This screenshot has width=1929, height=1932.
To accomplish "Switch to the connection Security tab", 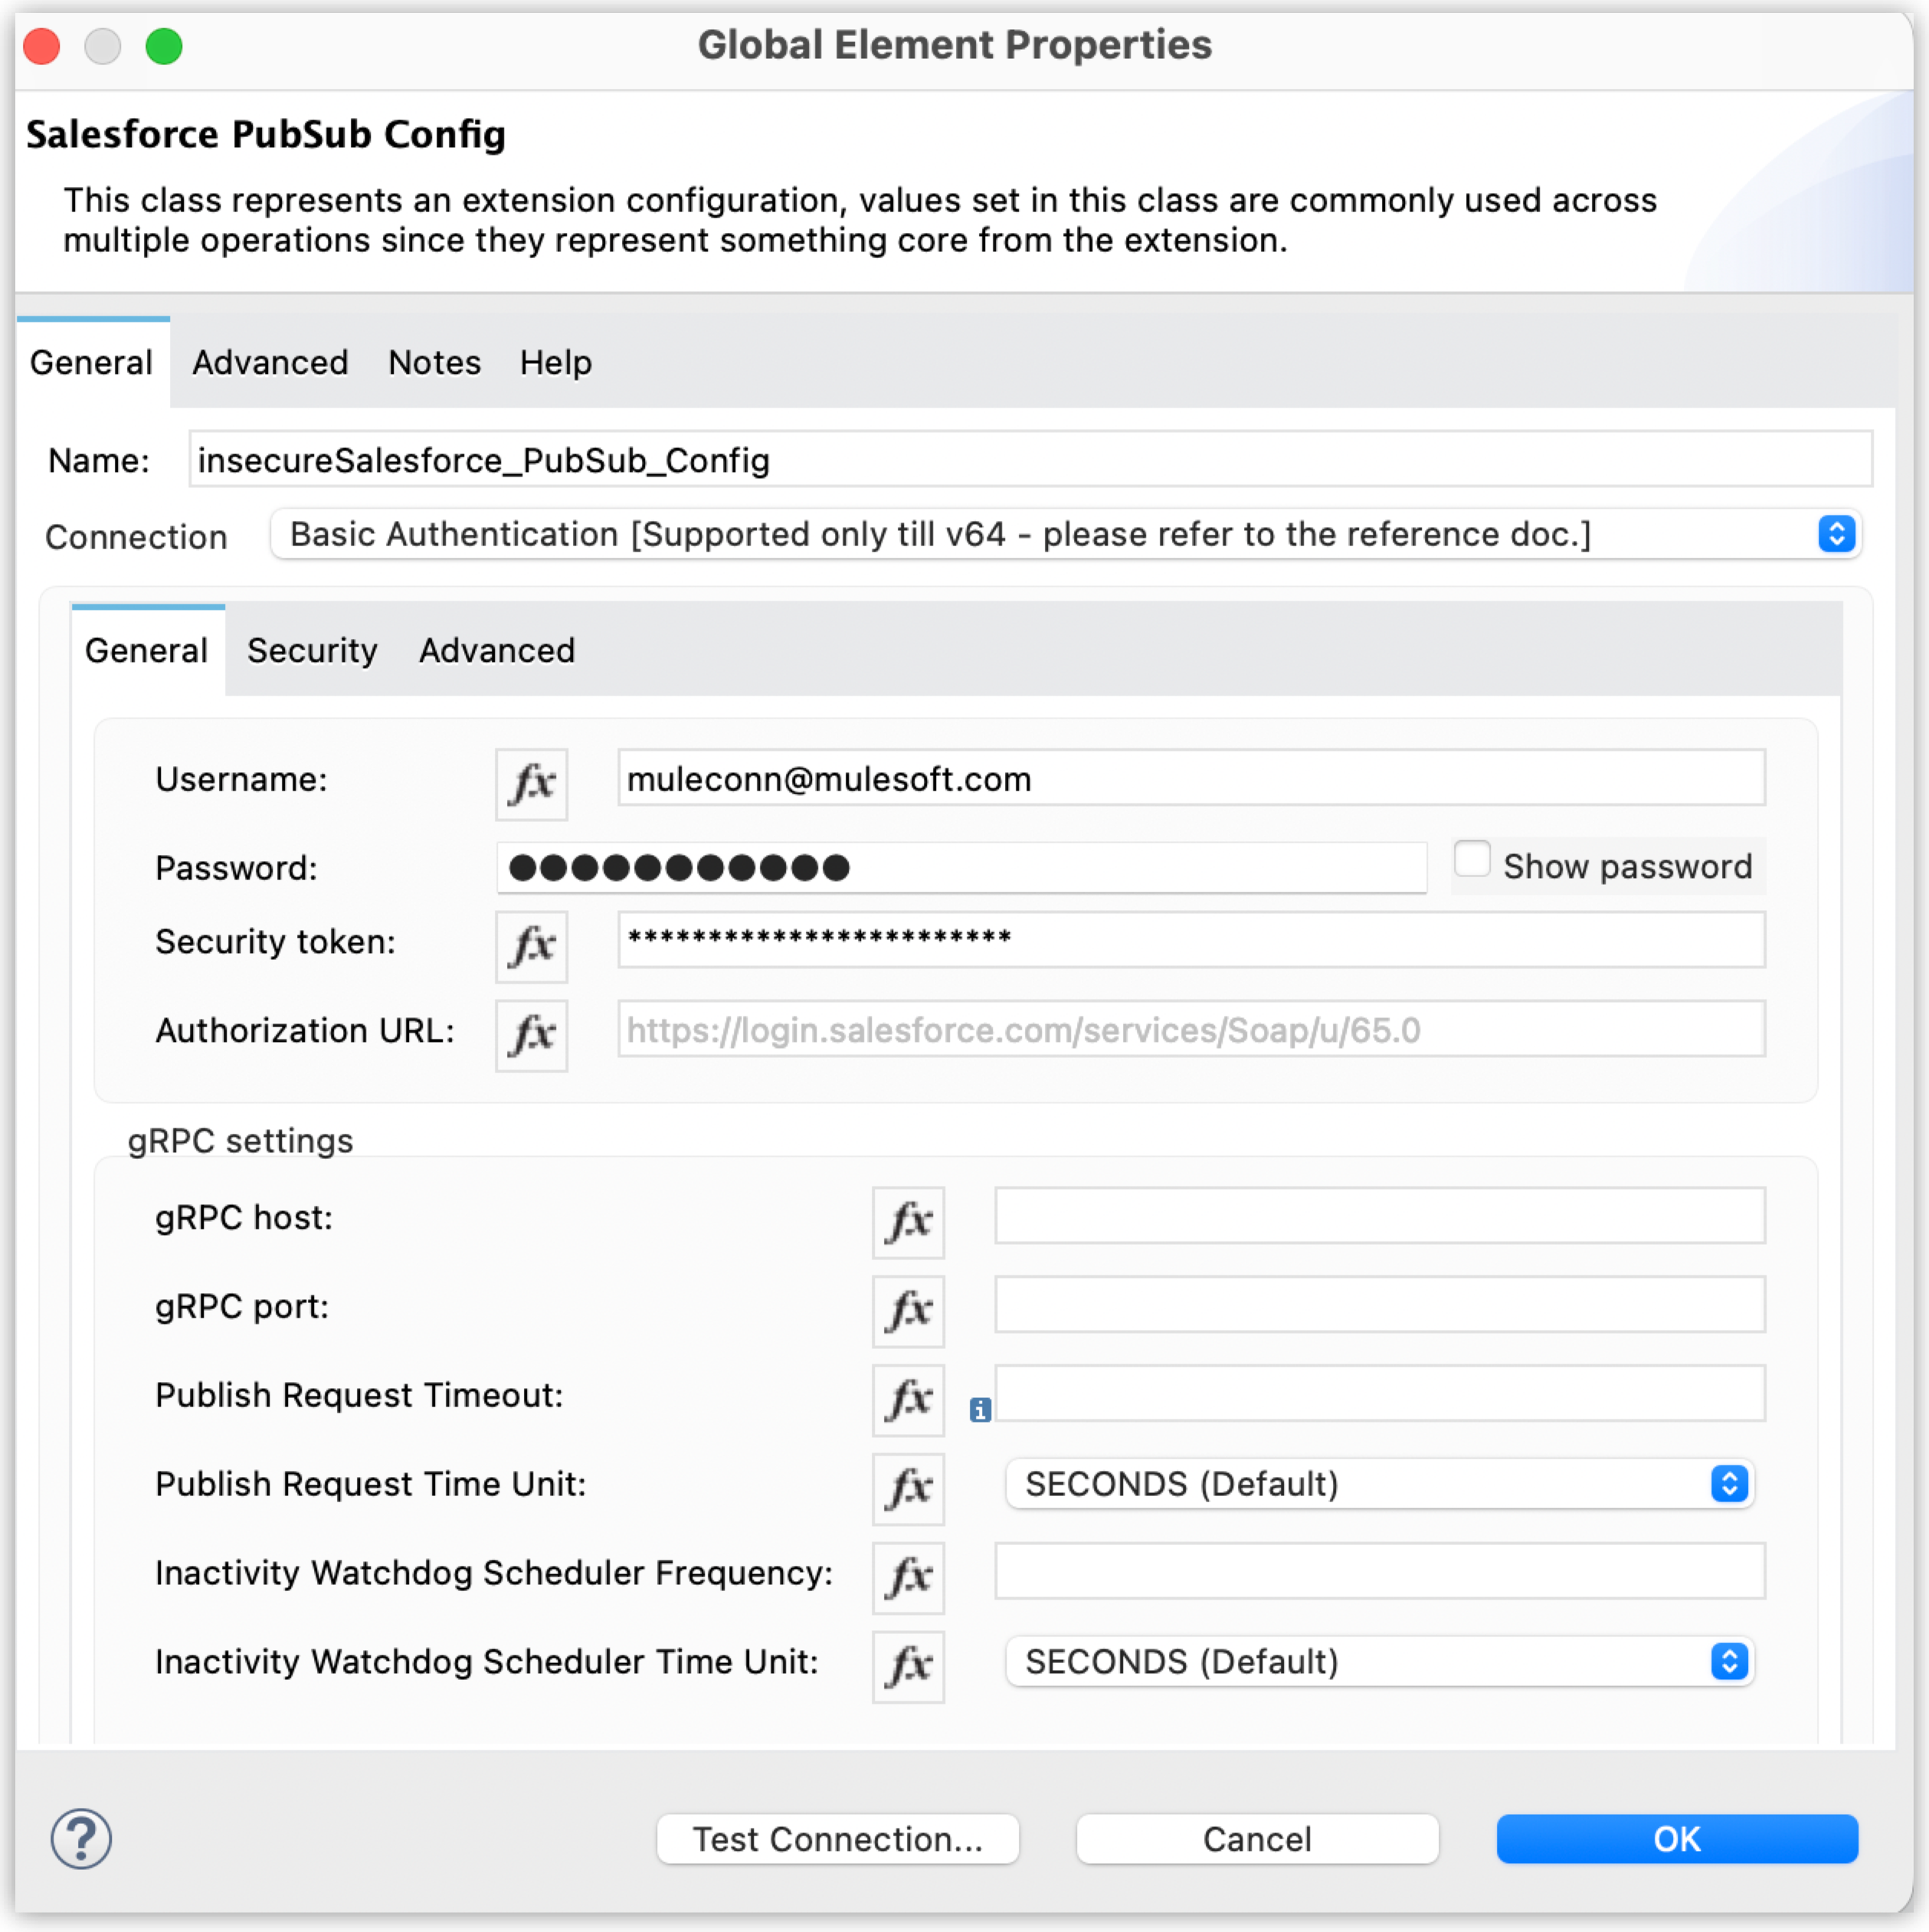I will pos(312,651).
